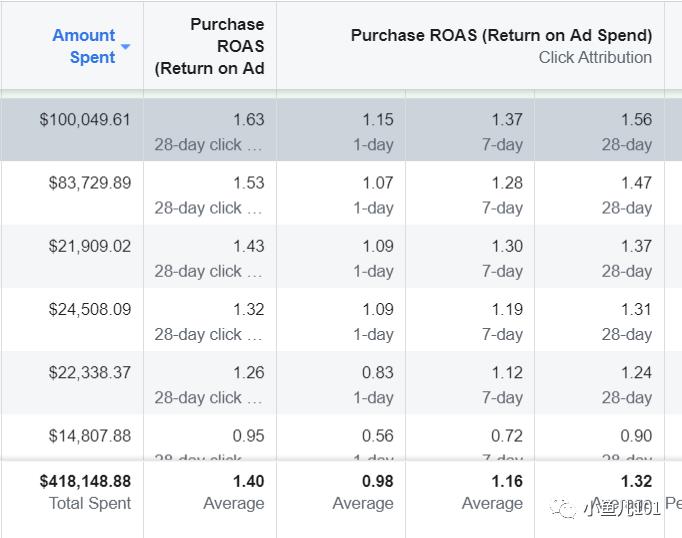The height and width of the screenshot is (538, 682).
Task: Click the $14,807.88 amount spent cell
Action: [89, 436]
